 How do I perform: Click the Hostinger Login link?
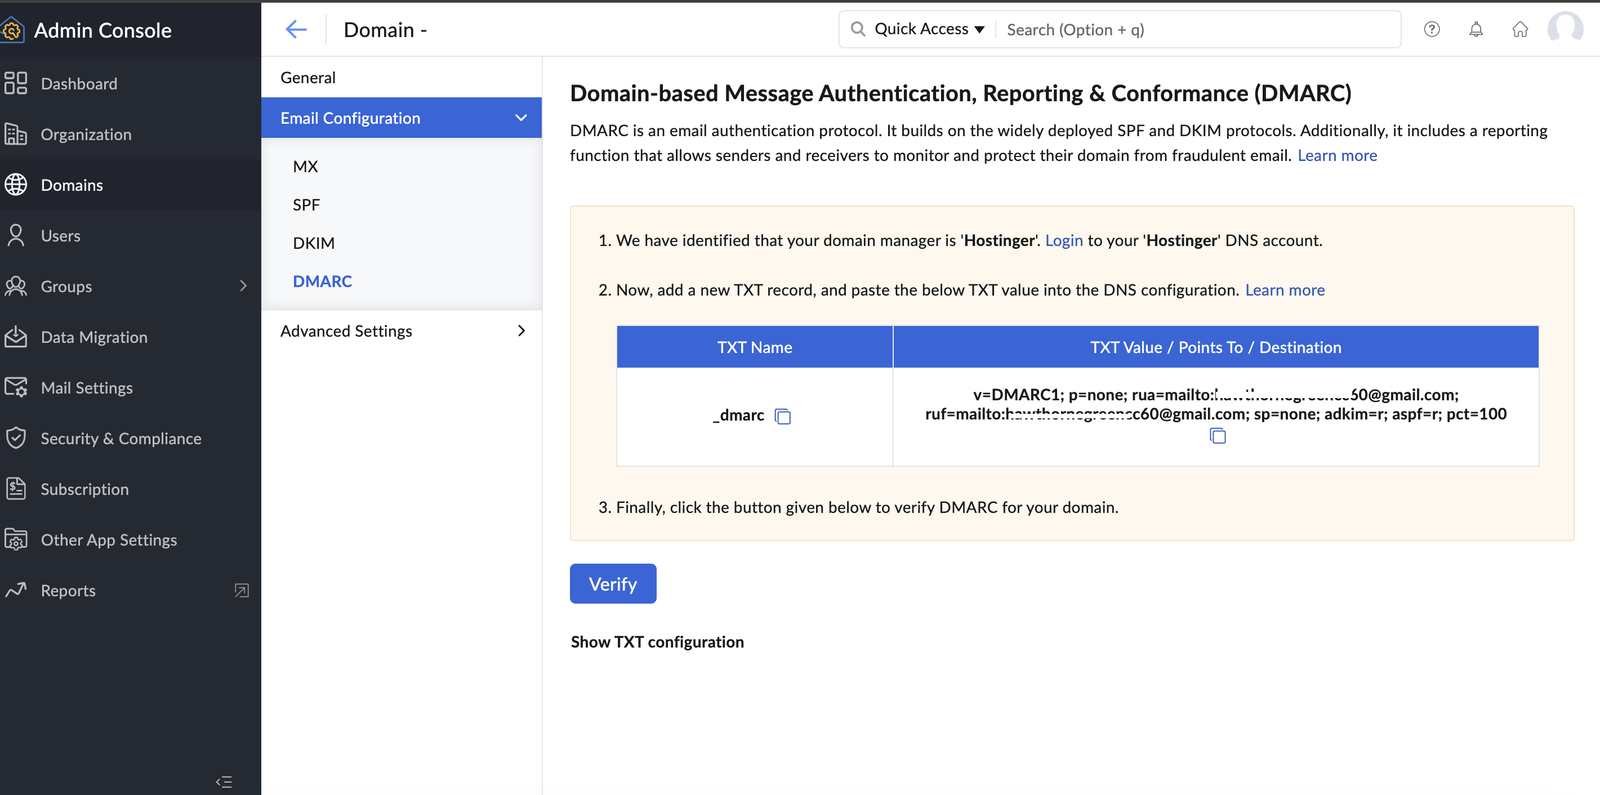click(1063, 241)
